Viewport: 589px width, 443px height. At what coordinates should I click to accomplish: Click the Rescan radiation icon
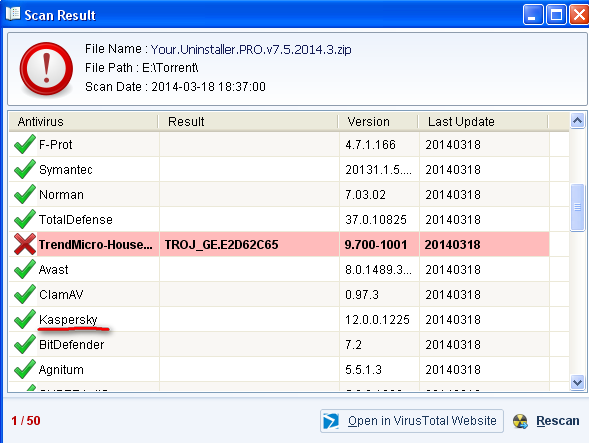coord(520,421)
